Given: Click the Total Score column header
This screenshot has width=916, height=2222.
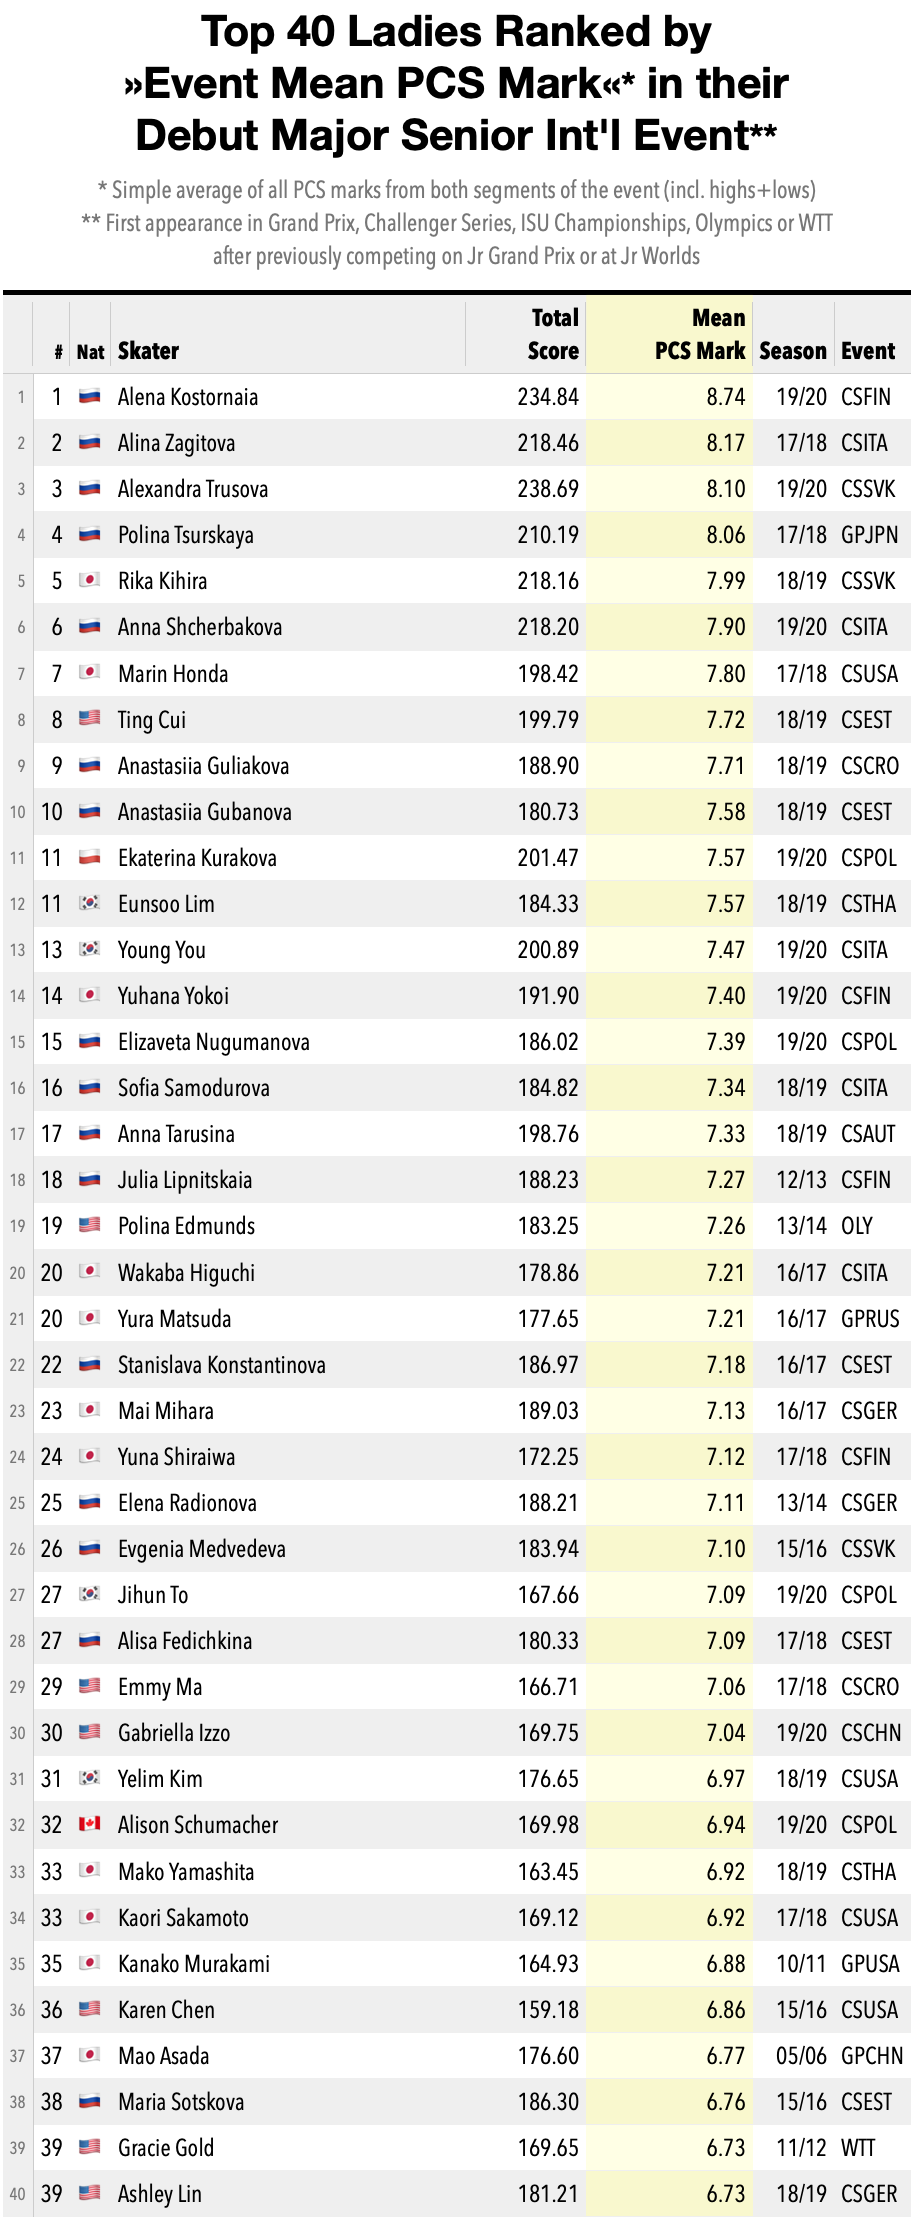Looking at the screenshot, I should click(x=553, y=334).
